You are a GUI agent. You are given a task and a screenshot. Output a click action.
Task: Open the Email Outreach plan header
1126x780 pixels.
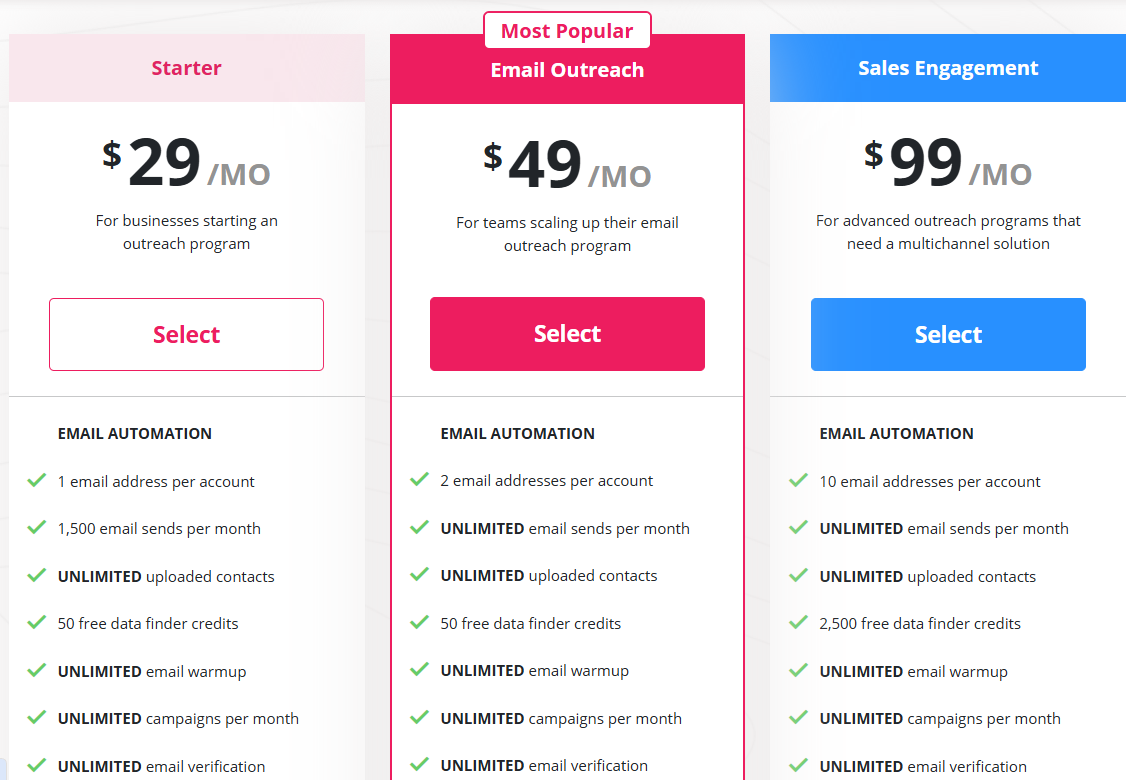[x=567, y=70]
